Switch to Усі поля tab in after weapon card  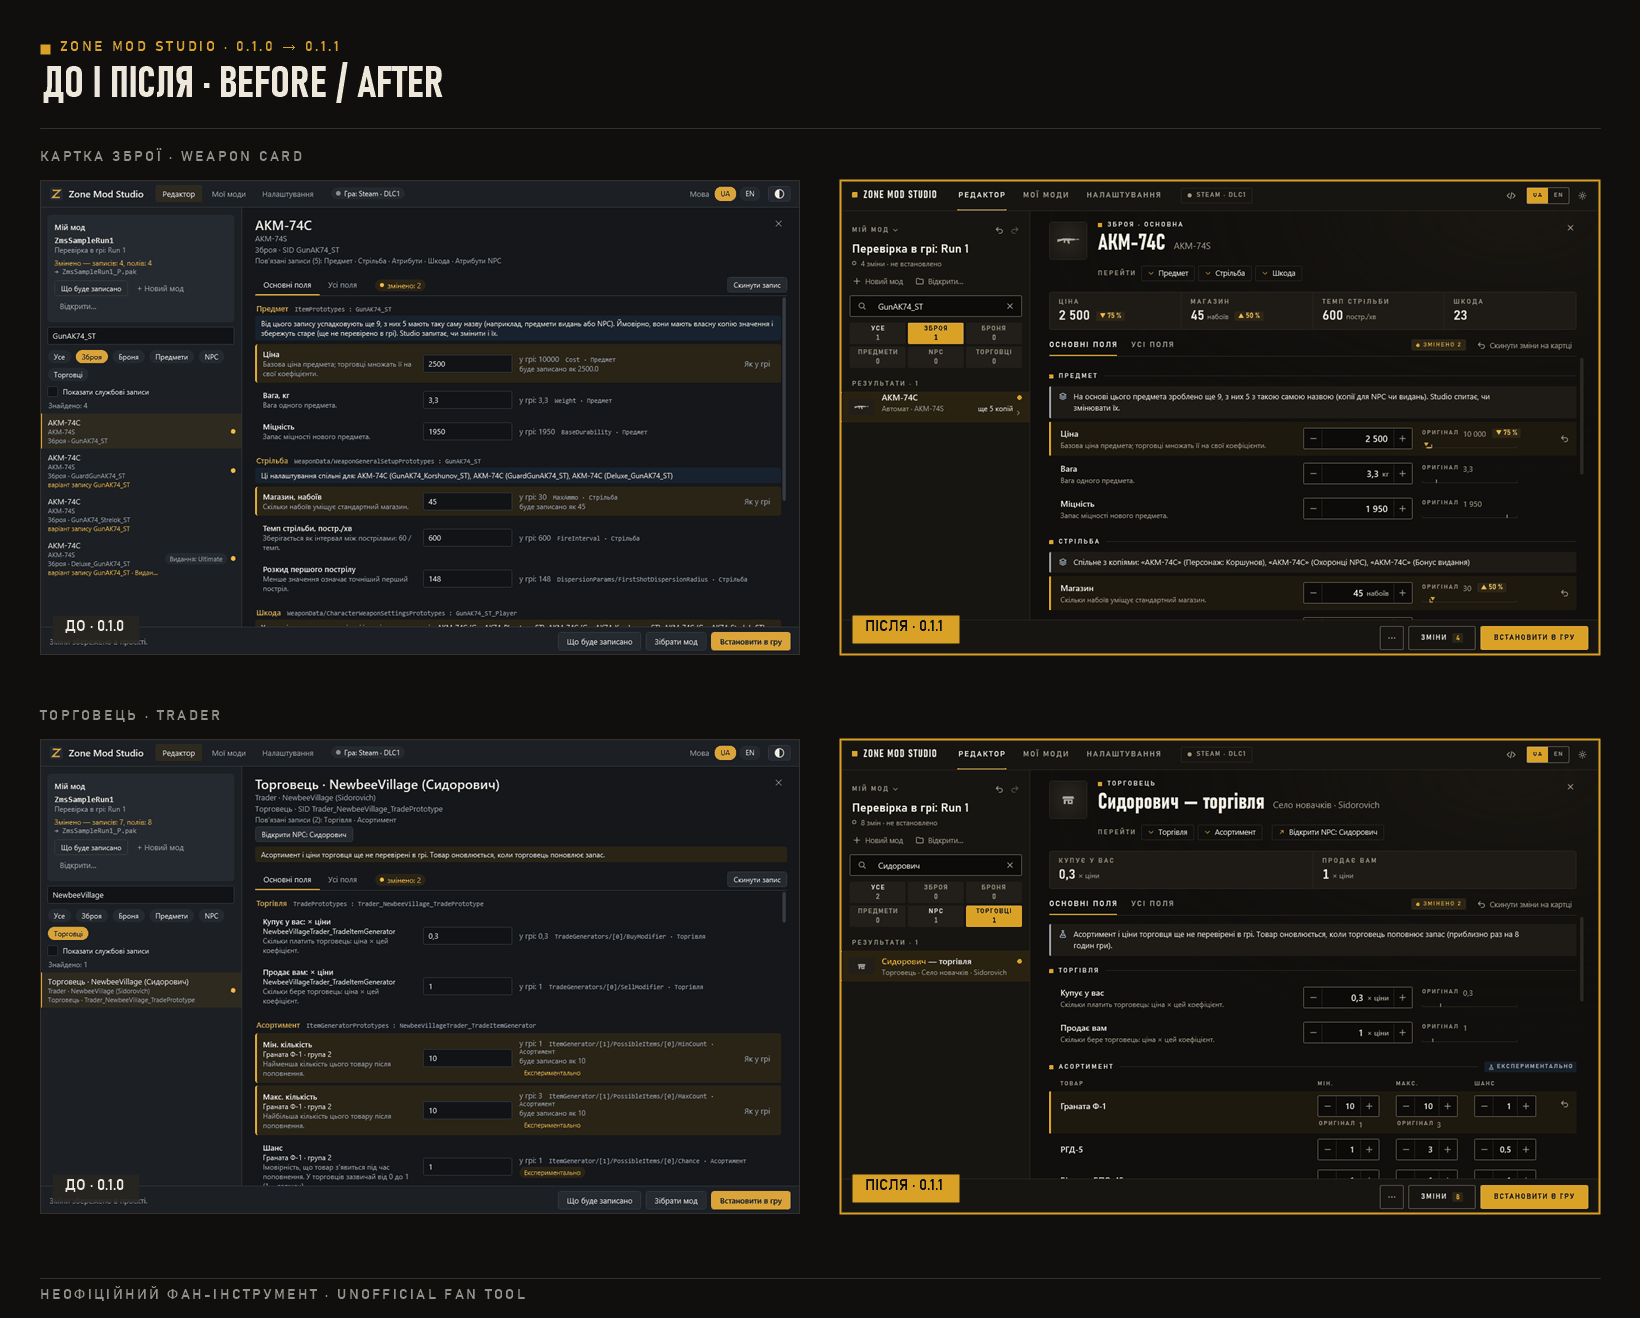pos(1152,345)
